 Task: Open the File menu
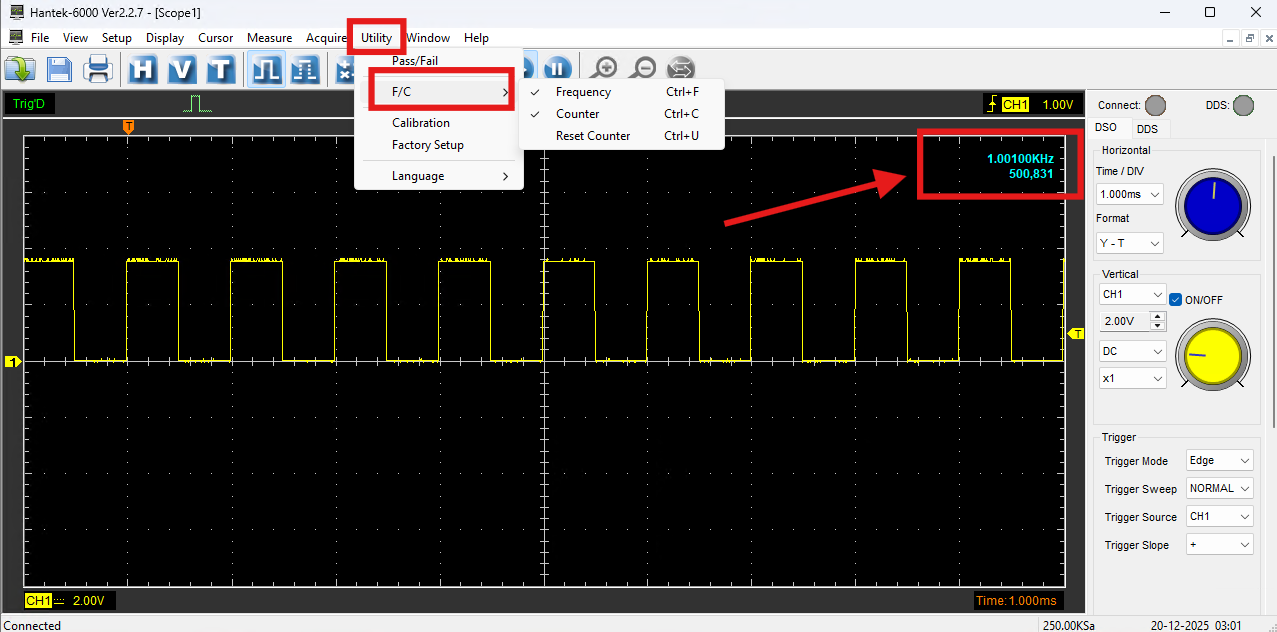[40, 38]
